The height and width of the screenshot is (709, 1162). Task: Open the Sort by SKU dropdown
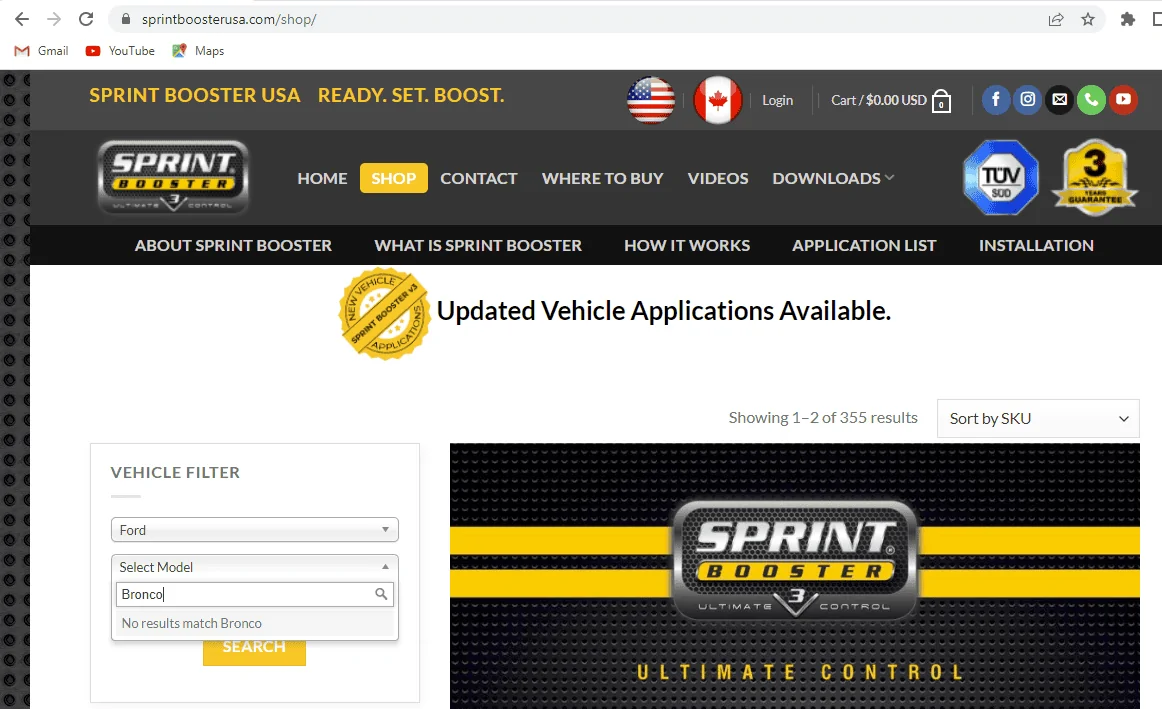click(1038, 419)
